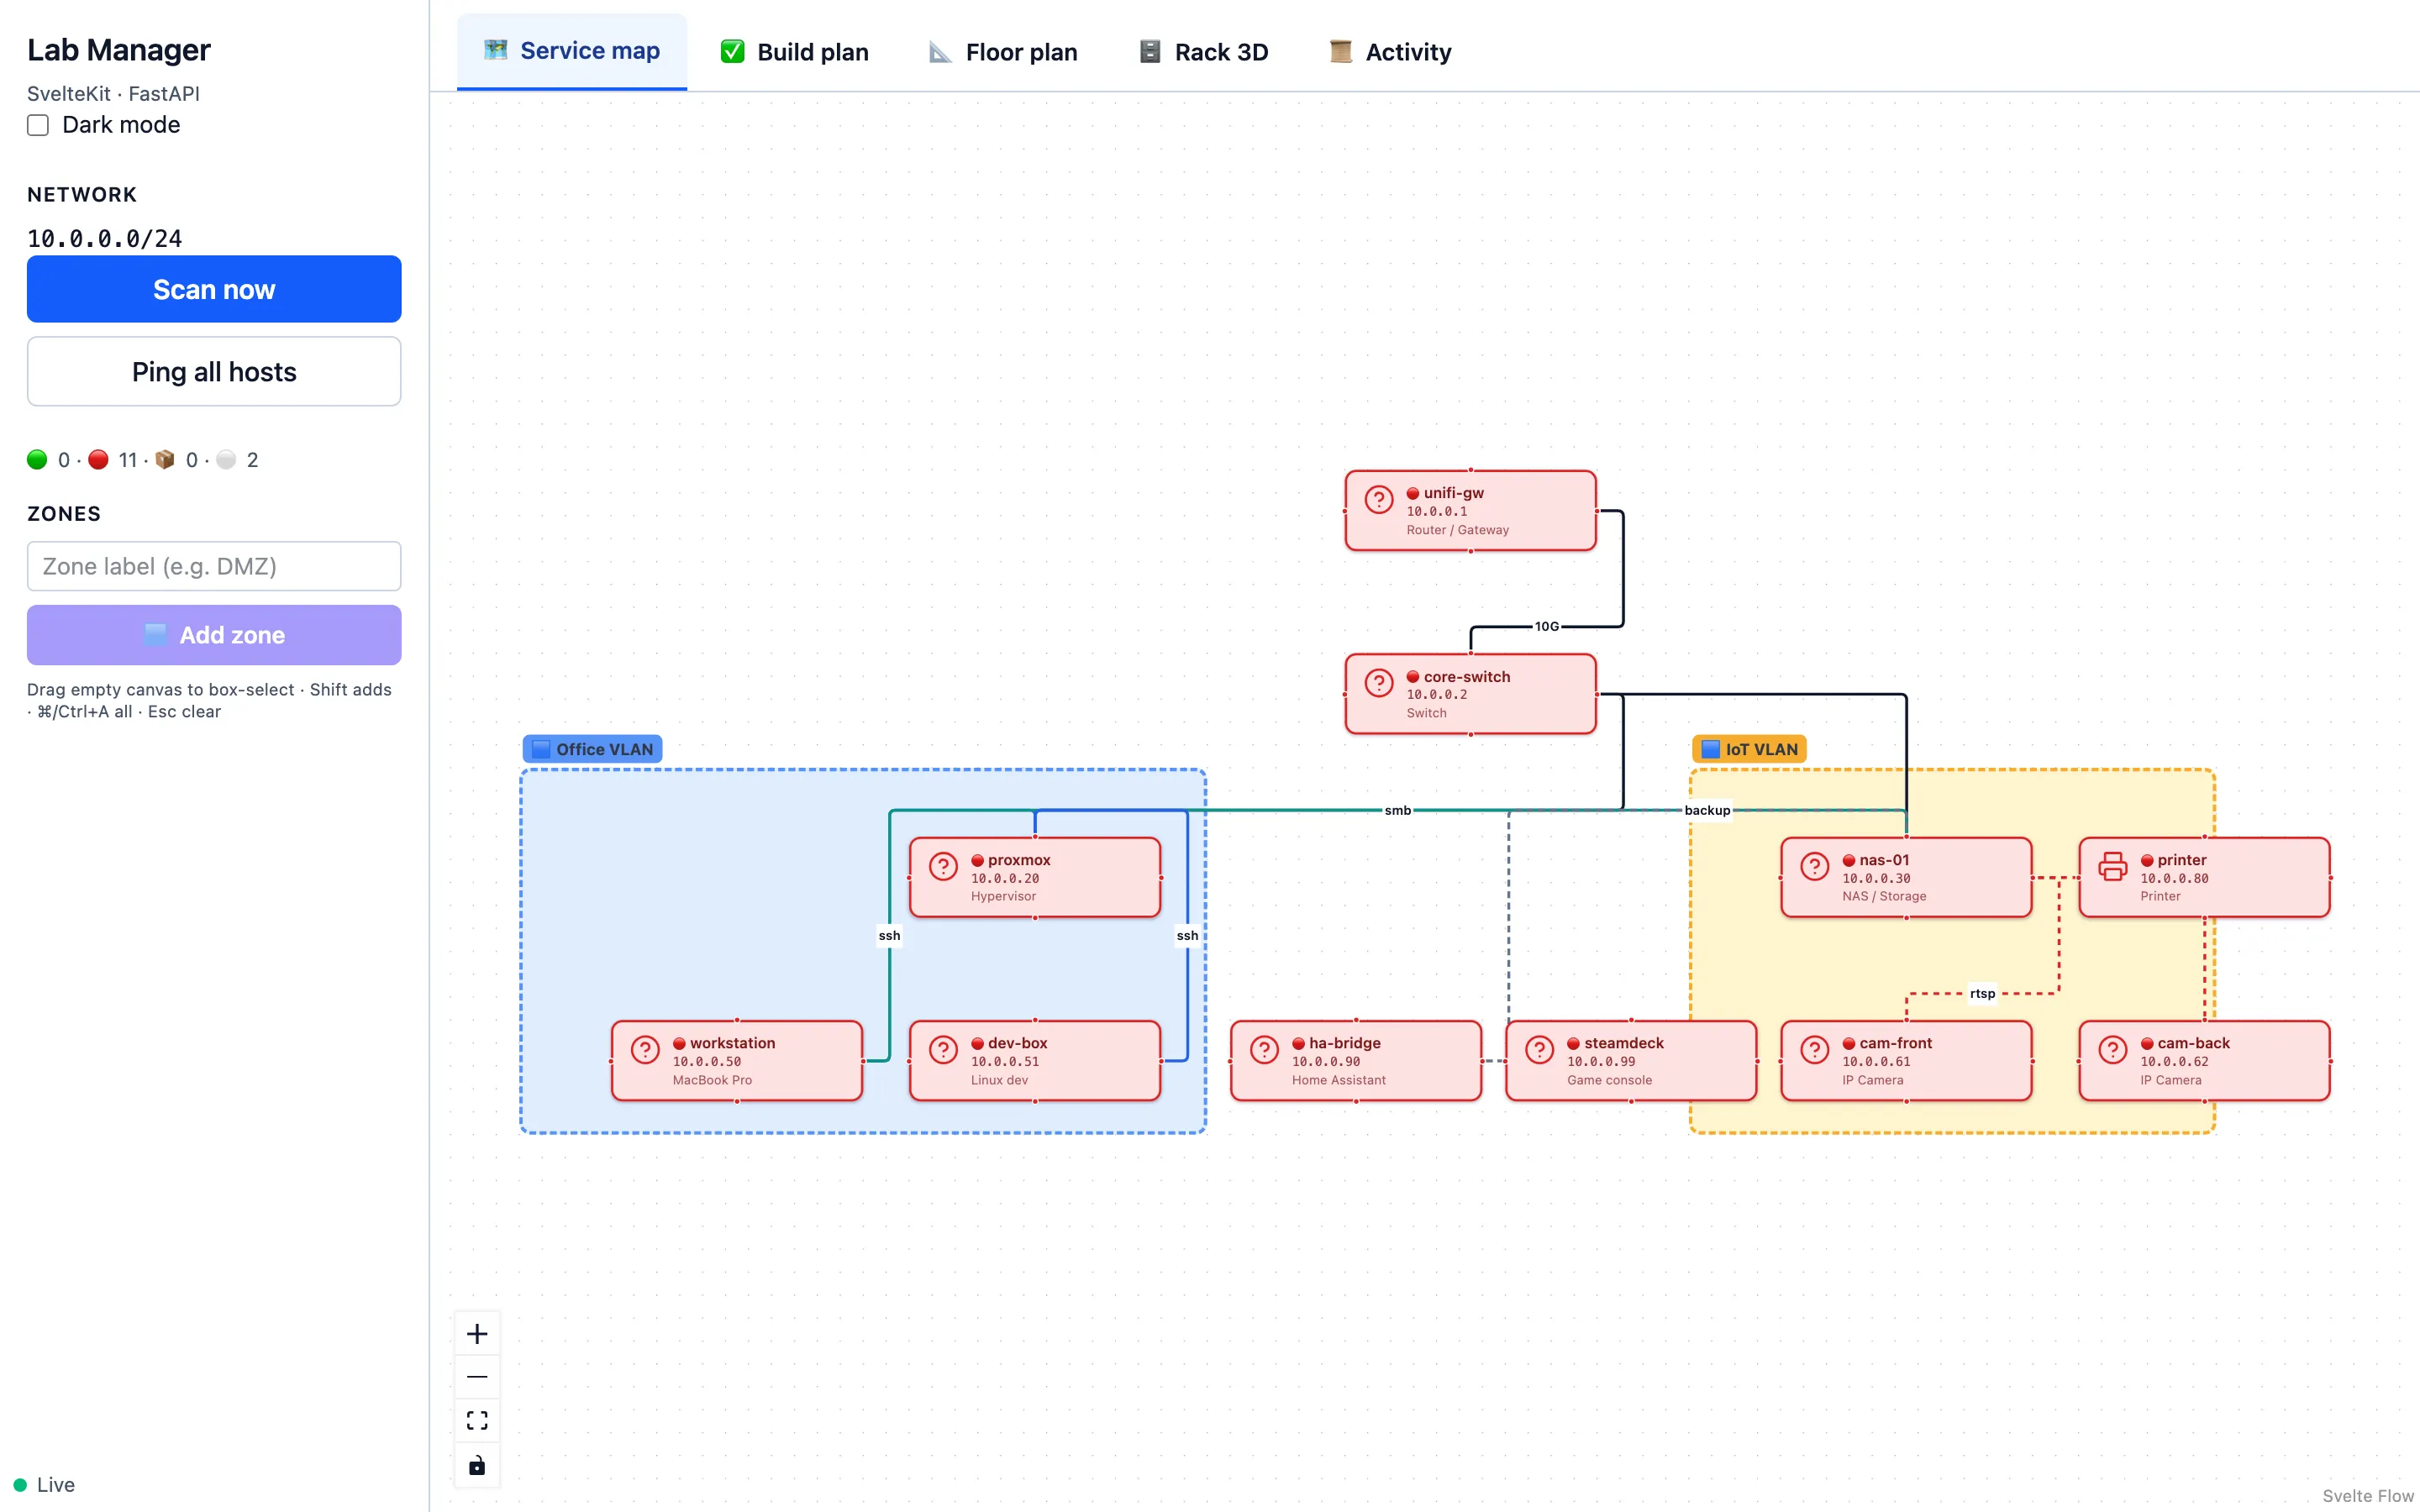Click the unifi-gw device type icon

(1379, 499)
